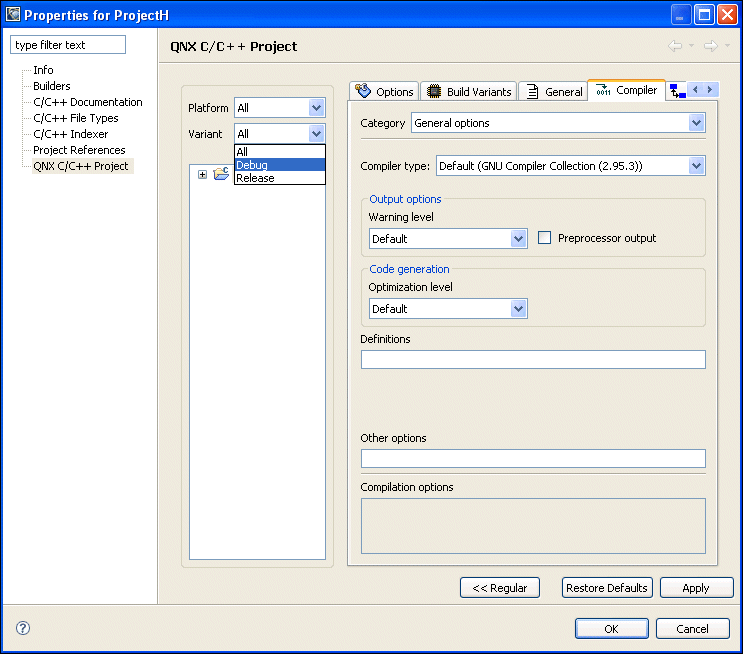Click the back navigation arrow
This screenshot has height=654, width=743.
tap(676, 46)
